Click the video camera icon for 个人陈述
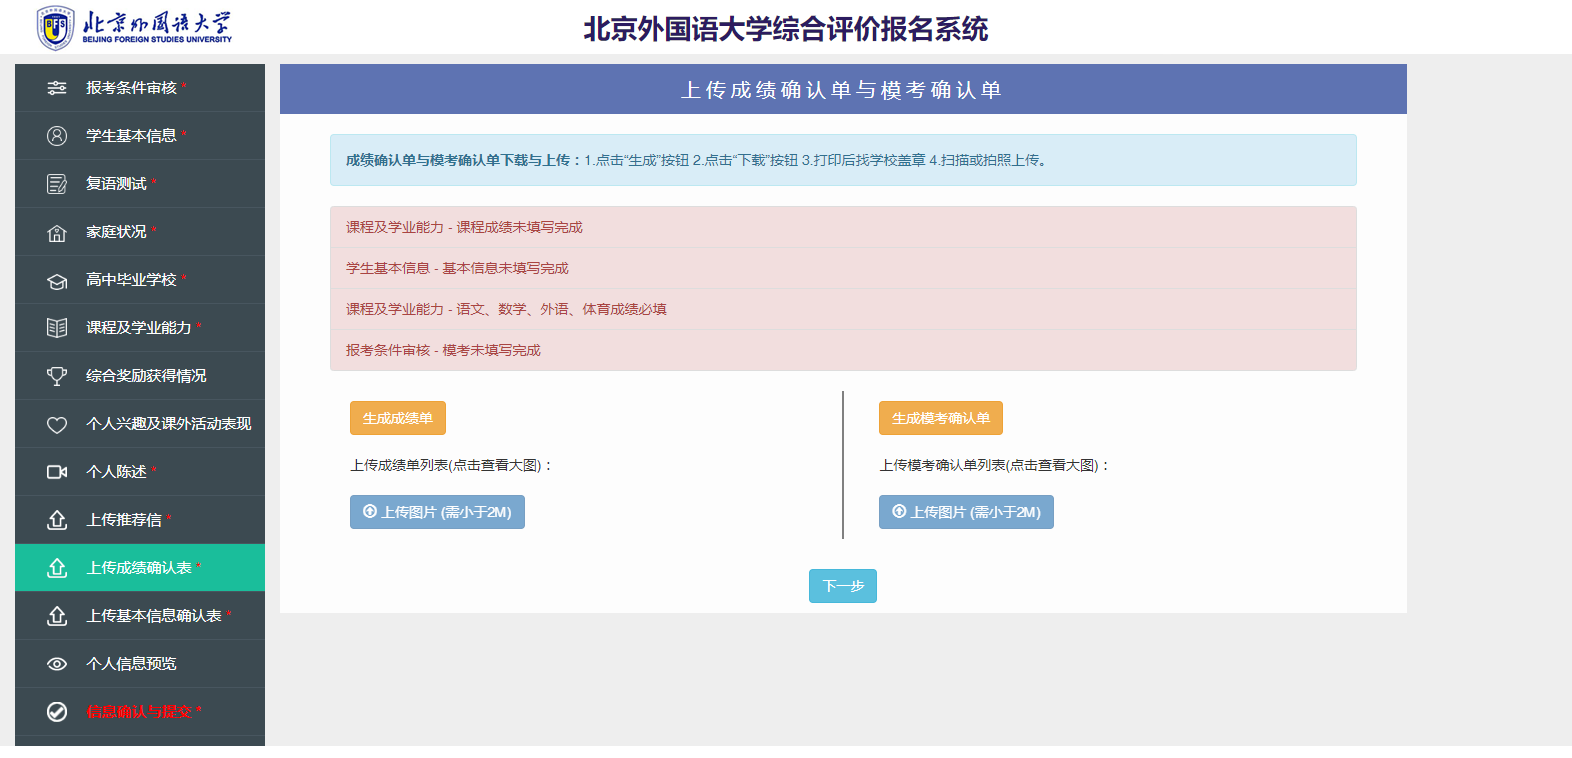Screen dimensions: 1572x758 pyautogui.click(x=57, y=472)
